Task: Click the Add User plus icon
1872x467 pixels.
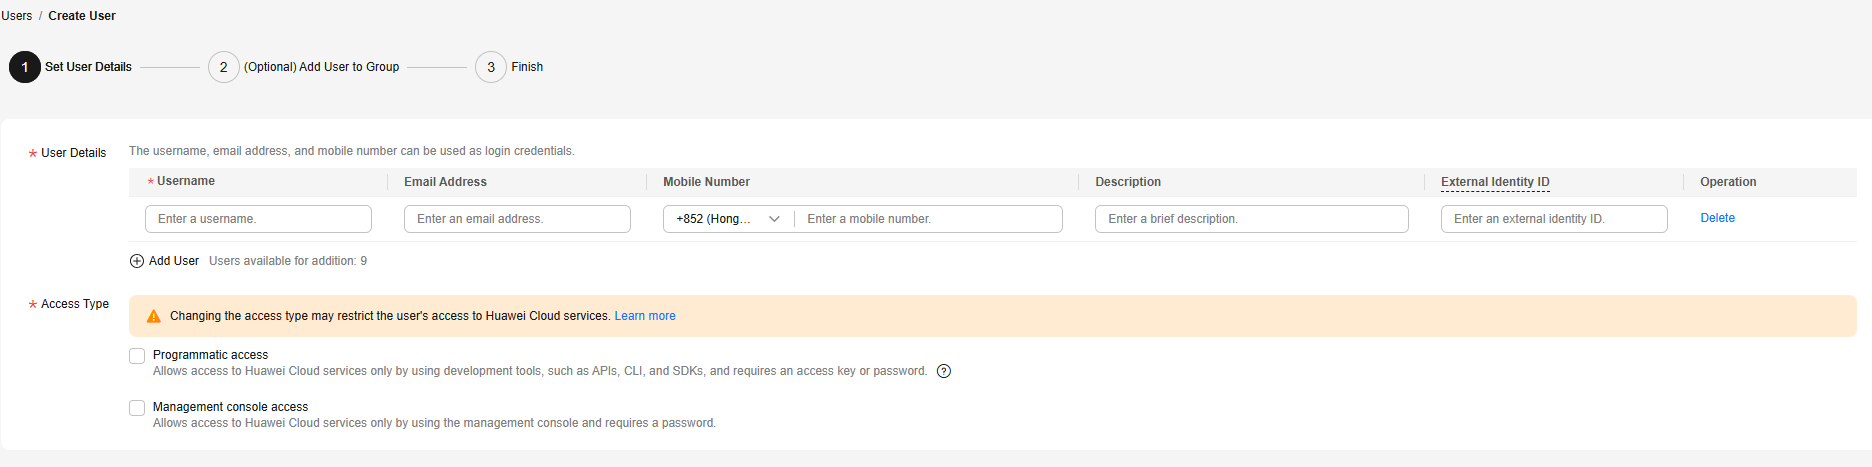Action: 137,261
